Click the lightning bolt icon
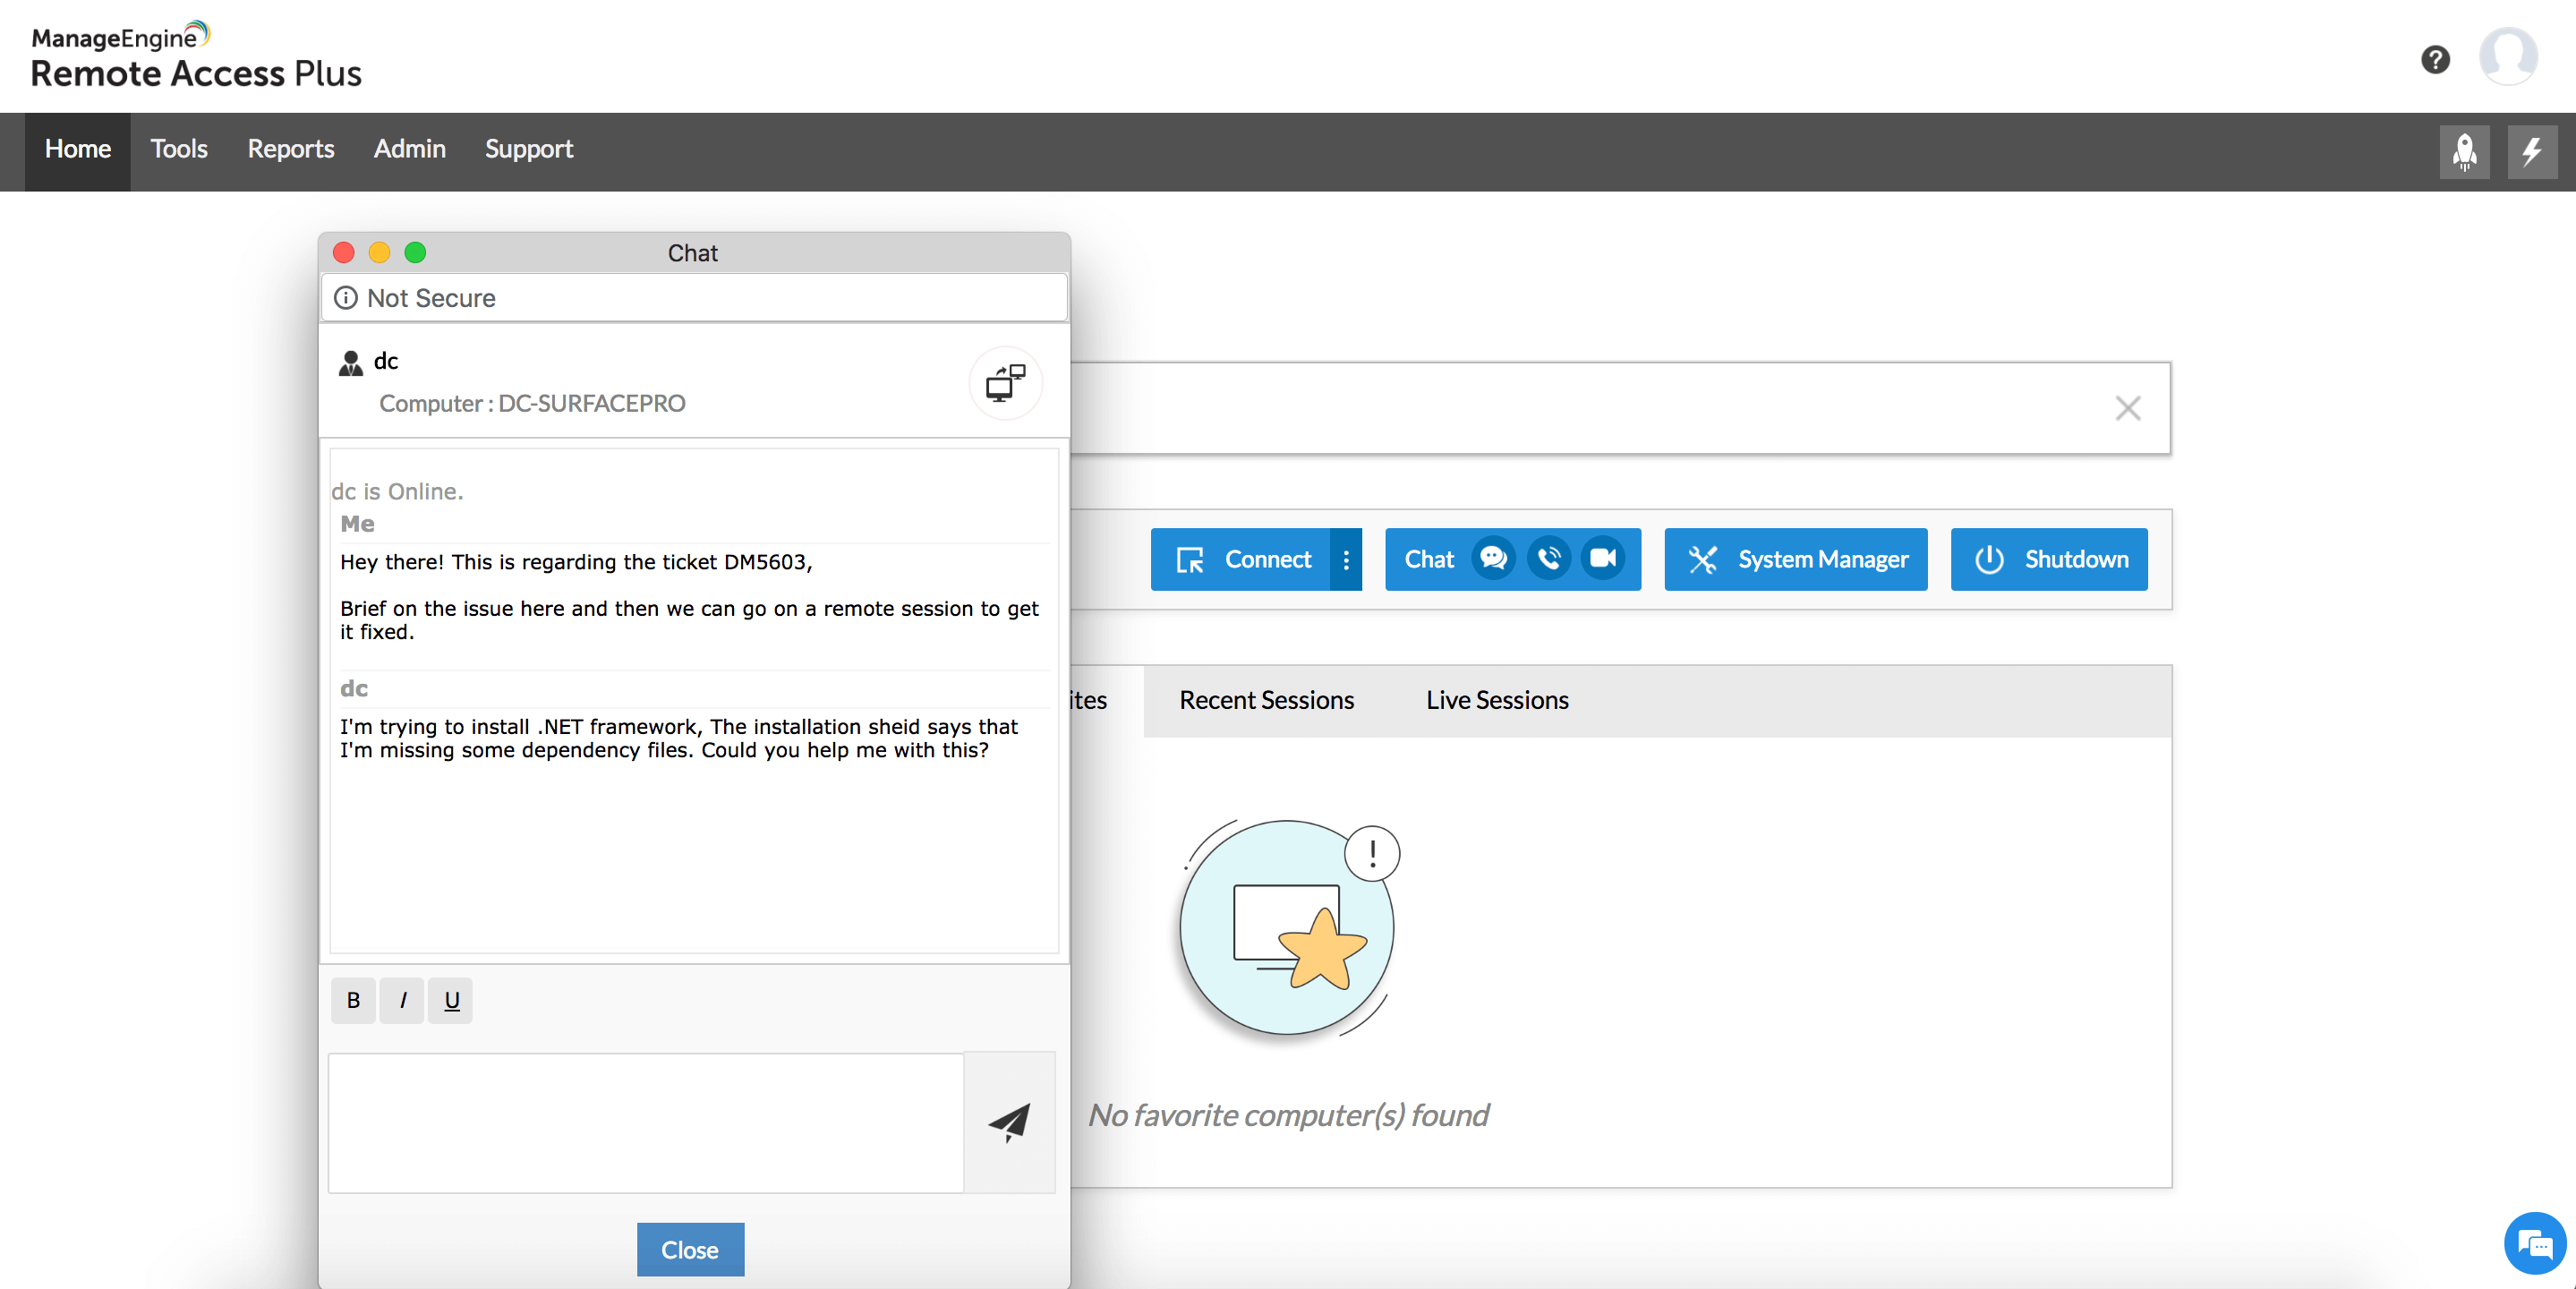 click(2531, 151)
